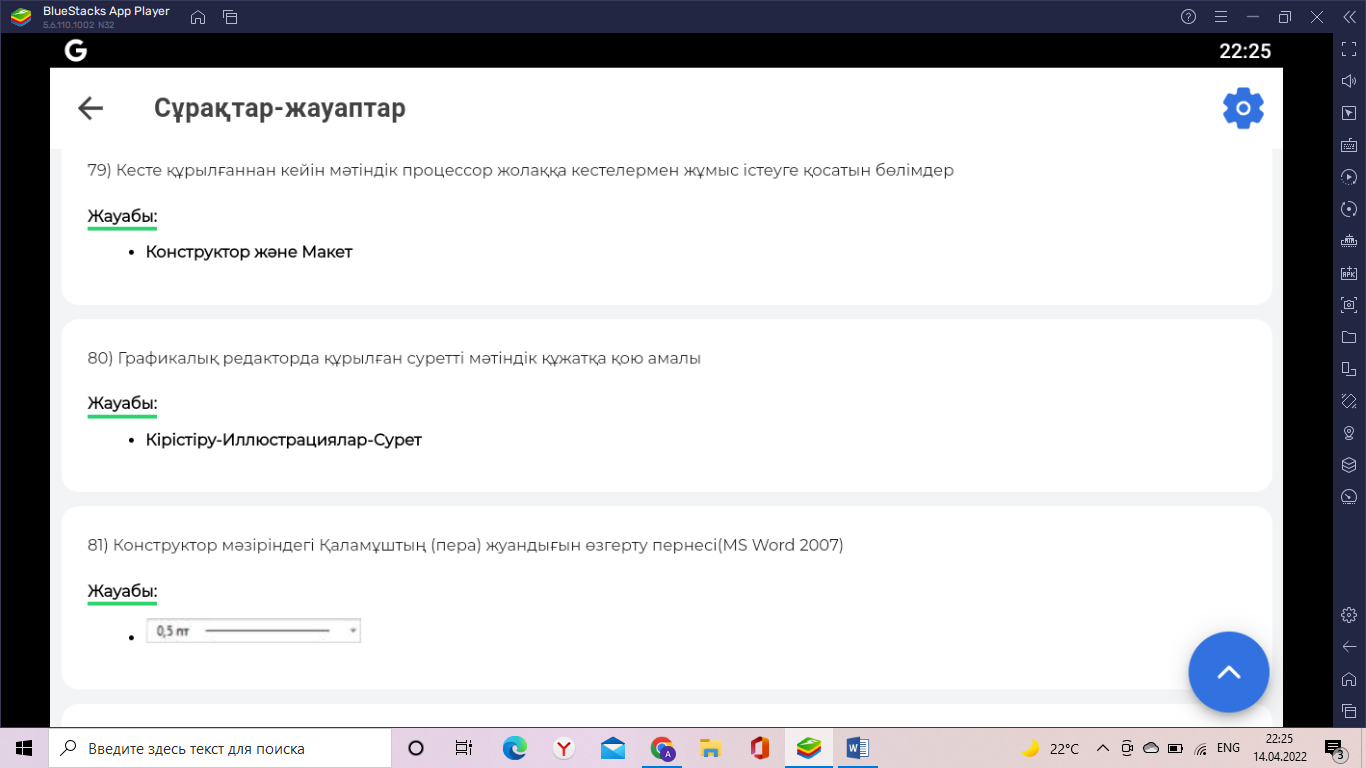Open BlueStacks hamburger menu
This screenshot has width=1366, height=768.
tap(1220, 17)
